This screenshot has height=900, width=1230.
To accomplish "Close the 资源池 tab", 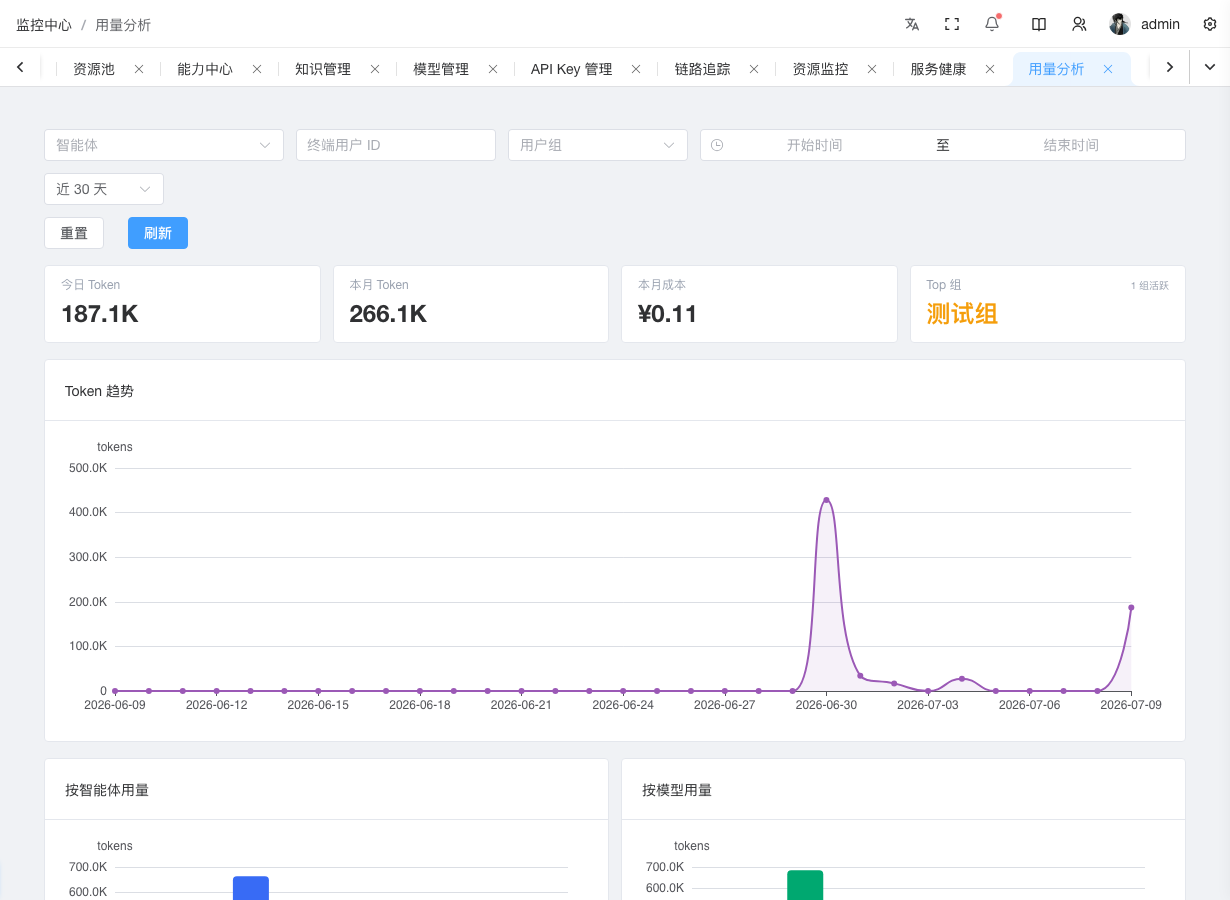I will 139,69.
